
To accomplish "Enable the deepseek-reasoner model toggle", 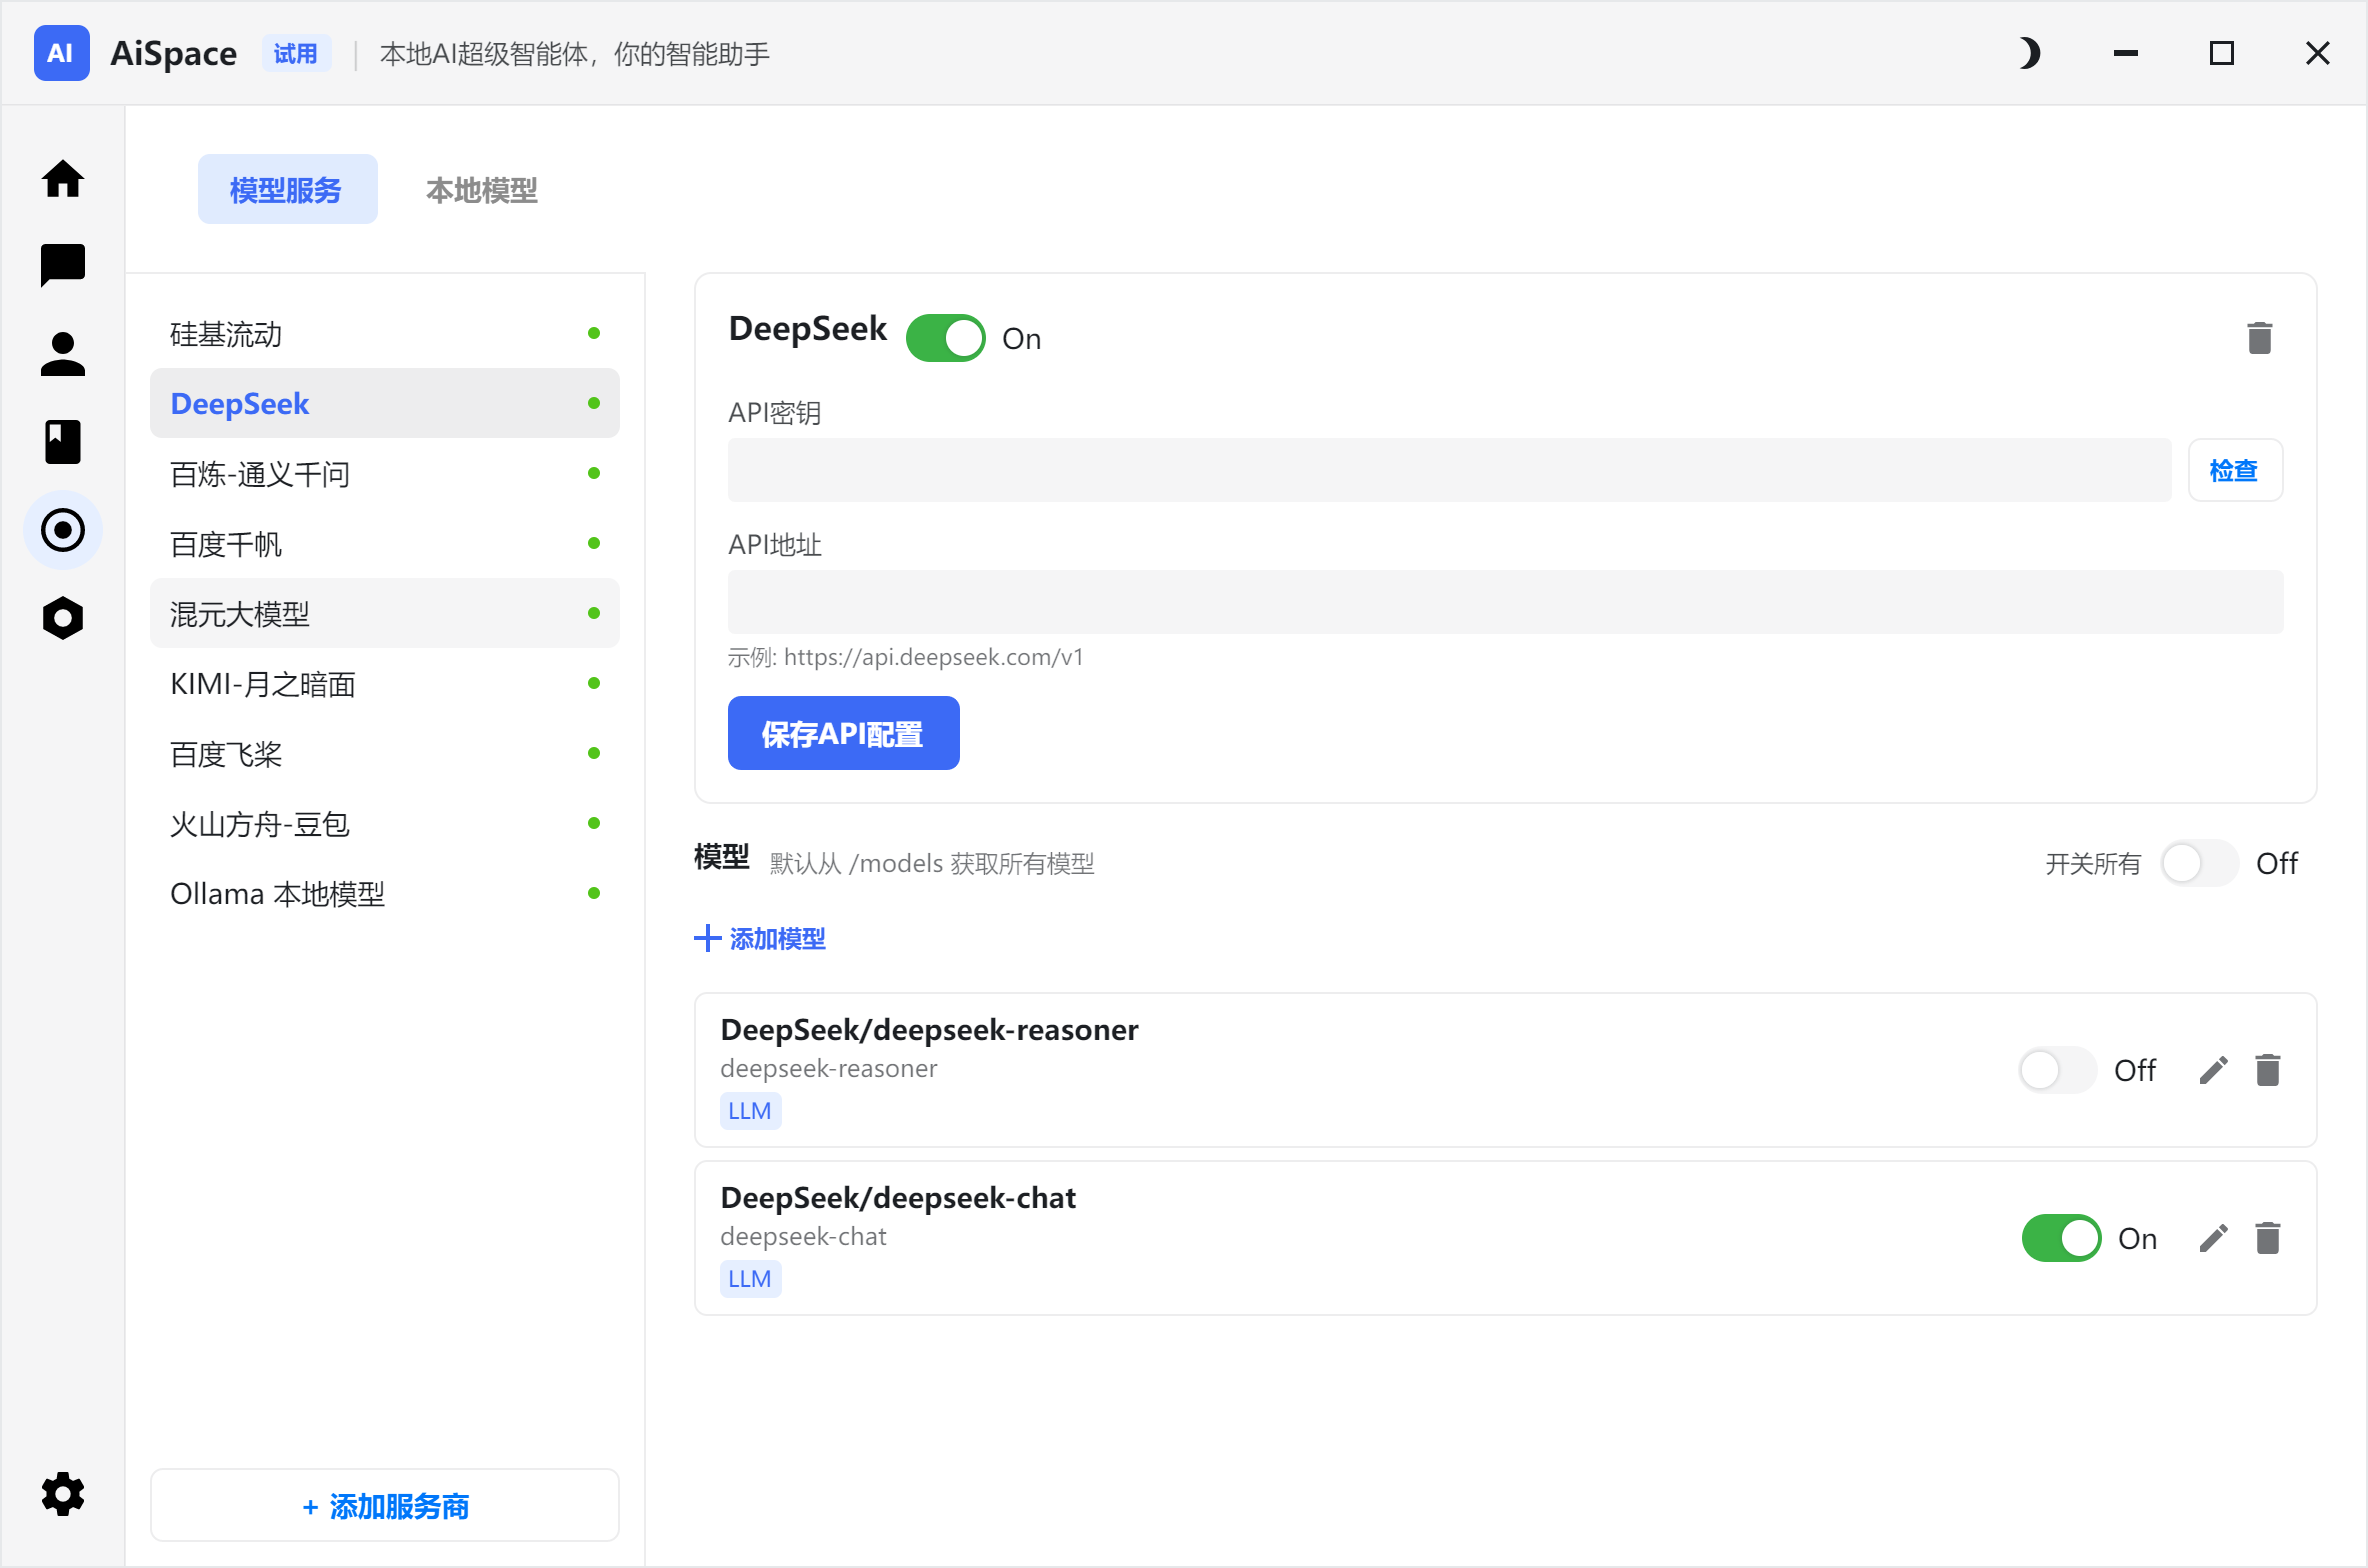I will (x=2058, y=1070).
